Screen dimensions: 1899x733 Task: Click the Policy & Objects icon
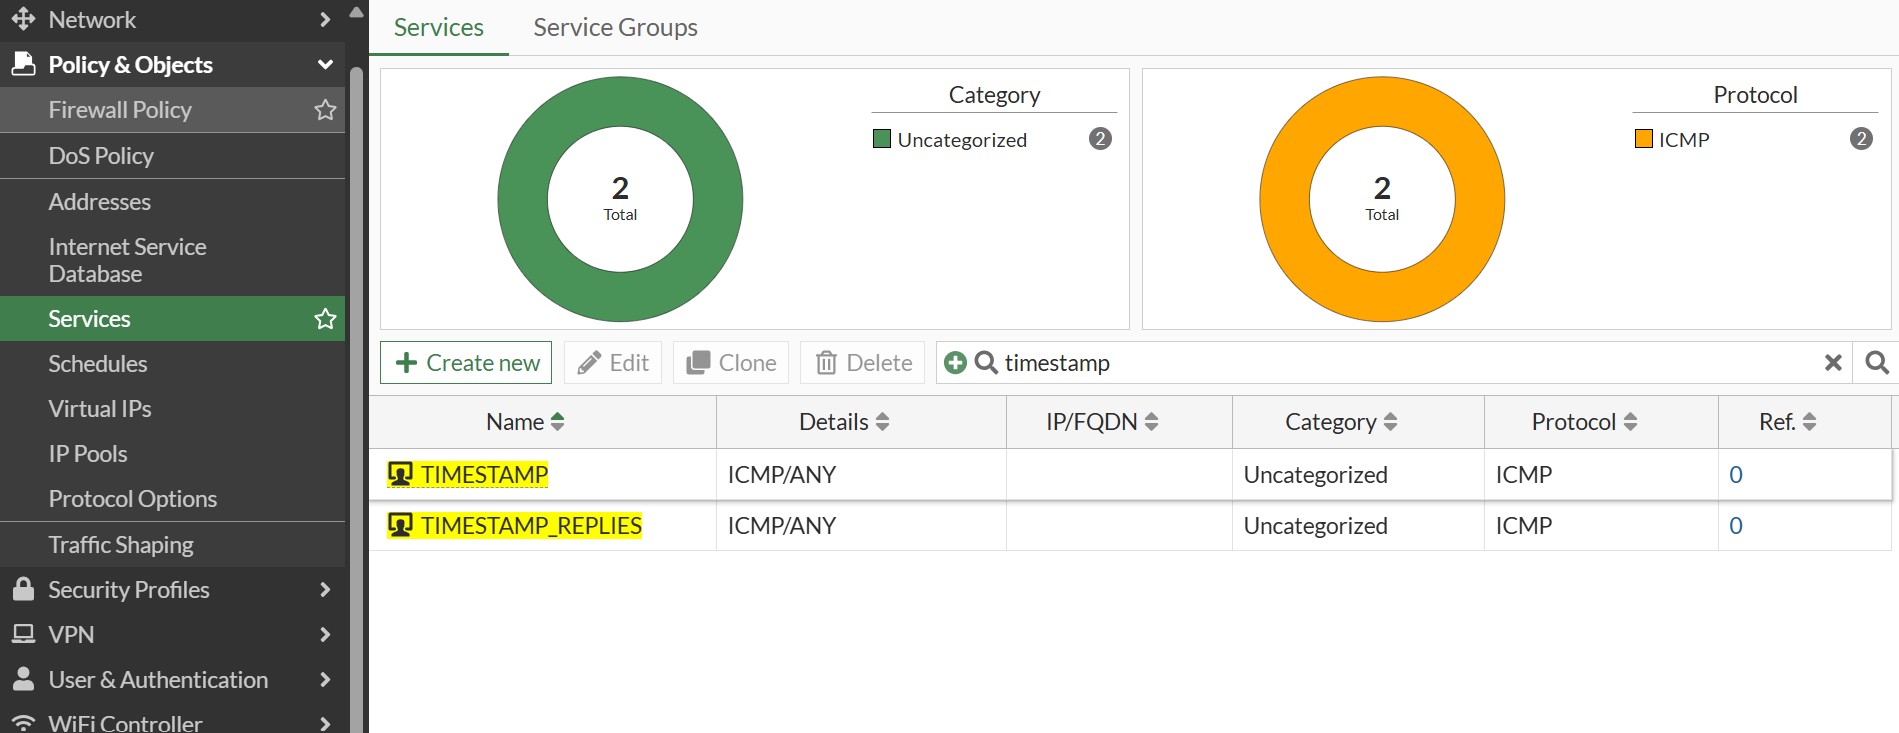coord(23,64)
